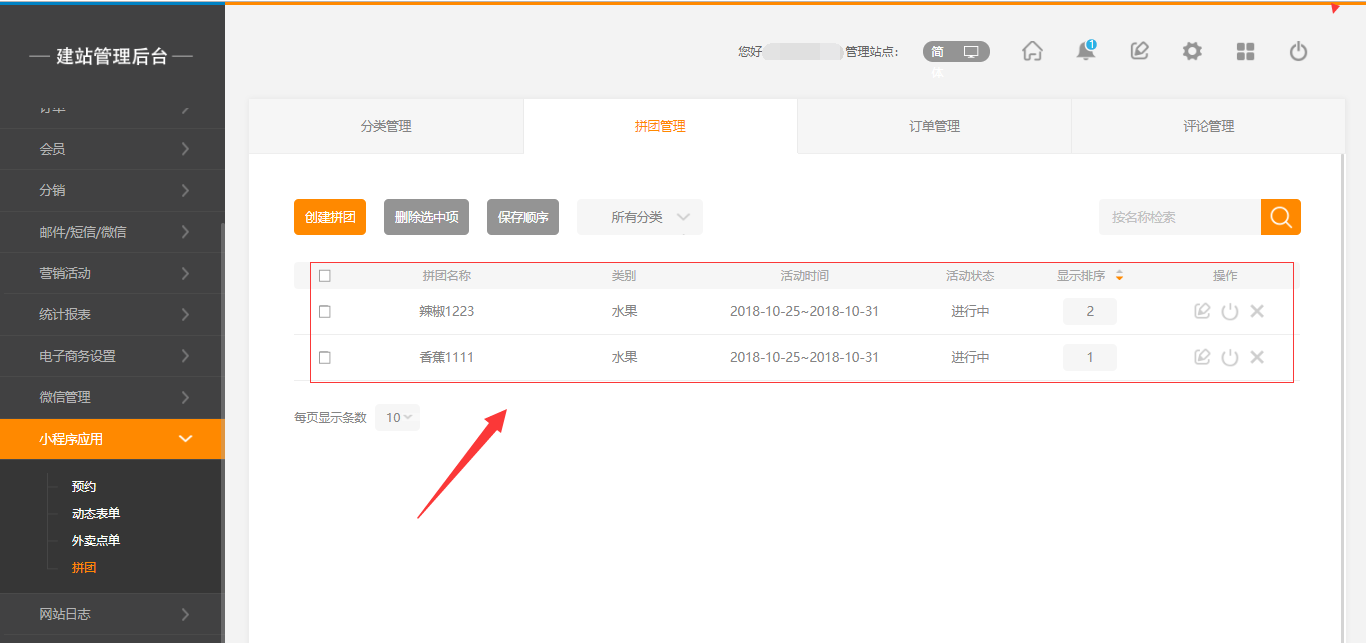Click the orange search magnifier button
Screen dimensions: 1366x643
pos(1280,217)
